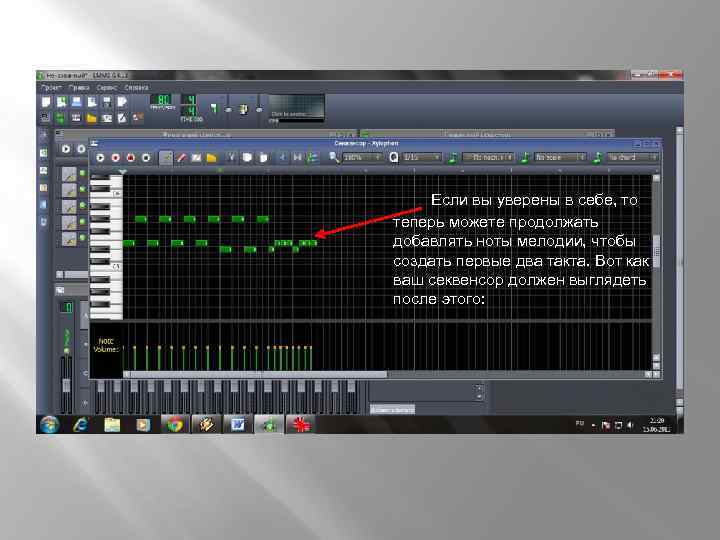Select the yellow detune mode tool
Screen dimensions: 720x540
211,158
